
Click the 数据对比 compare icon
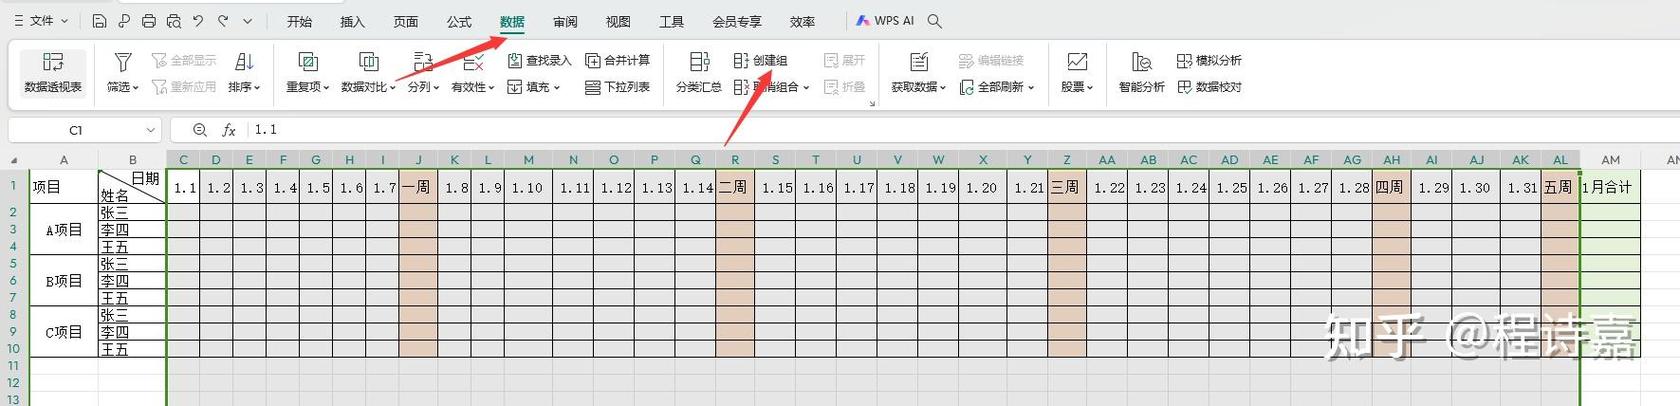pos(368,62)
